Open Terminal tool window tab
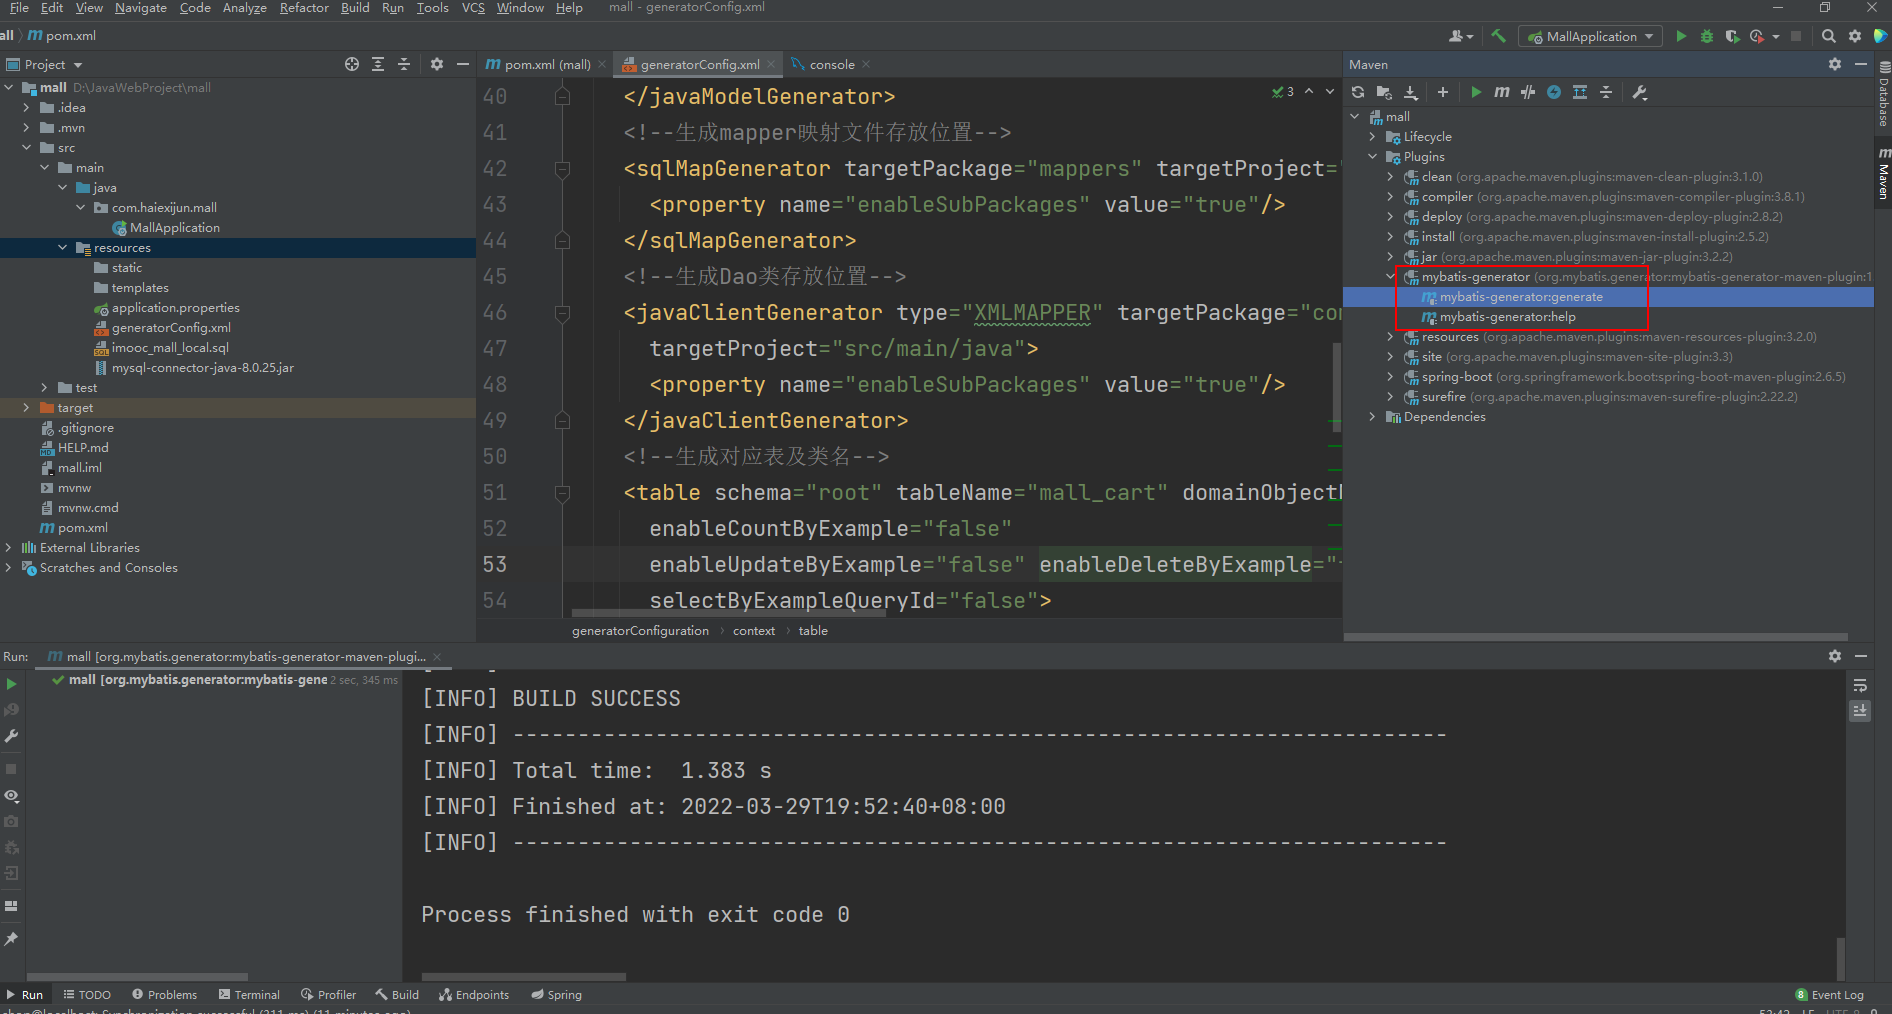The height and width of the screenshot is (1014, 1892). click(x=249, y=995)
